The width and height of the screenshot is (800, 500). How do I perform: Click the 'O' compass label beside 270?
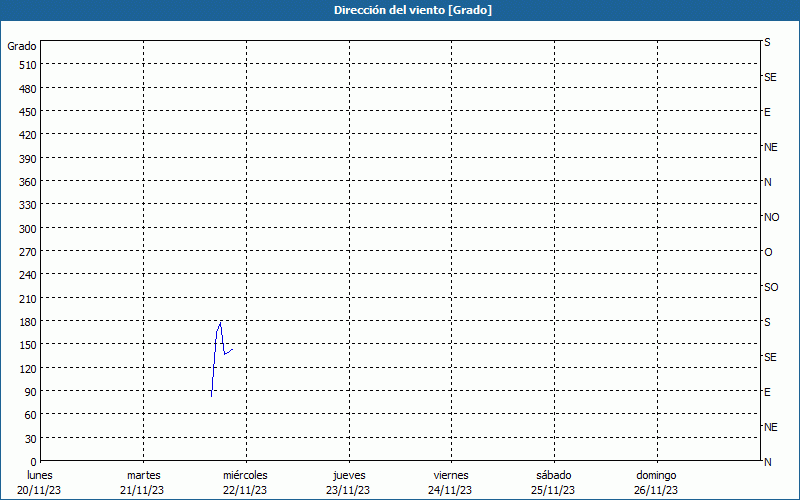(x=768, y=252)
